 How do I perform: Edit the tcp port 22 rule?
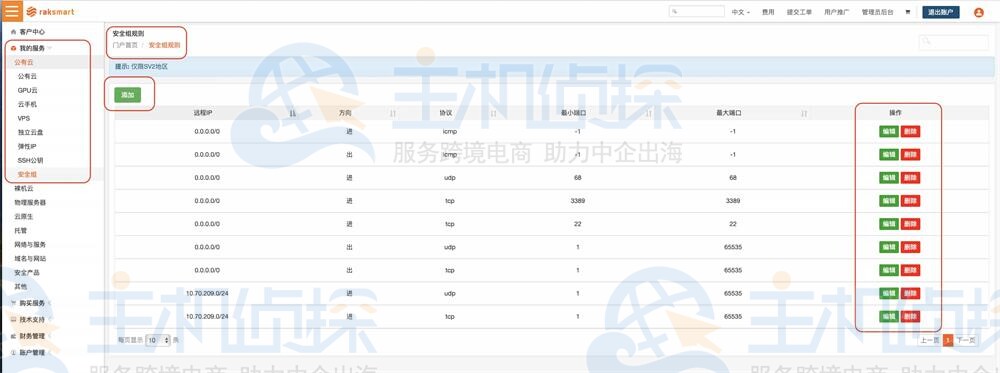(888, 224)
